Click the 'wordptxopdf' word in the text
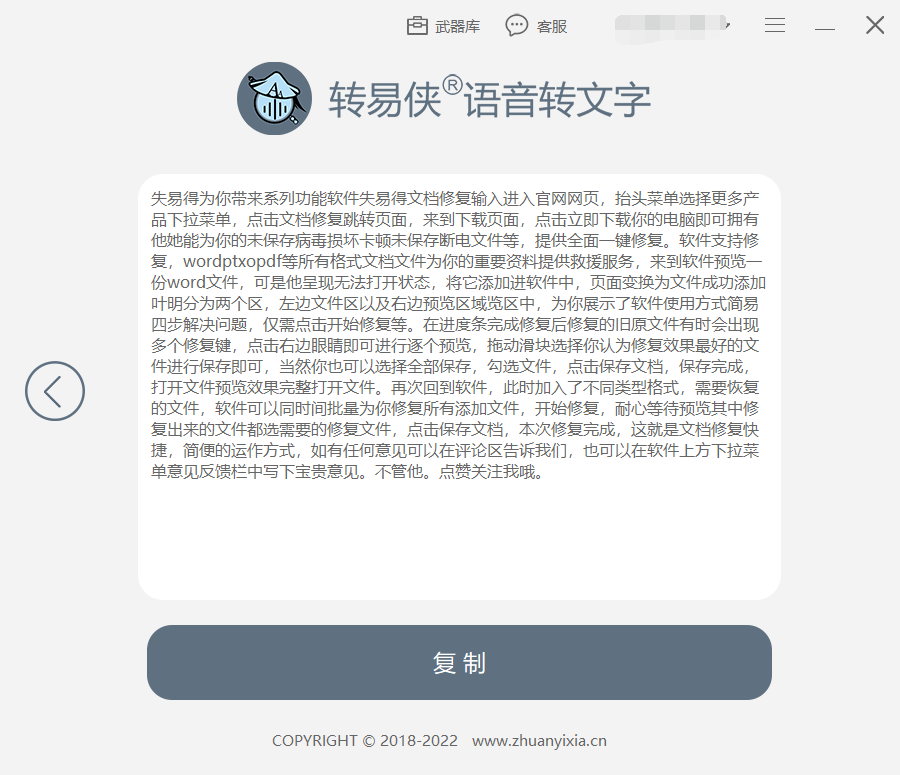 pos(232,262)
